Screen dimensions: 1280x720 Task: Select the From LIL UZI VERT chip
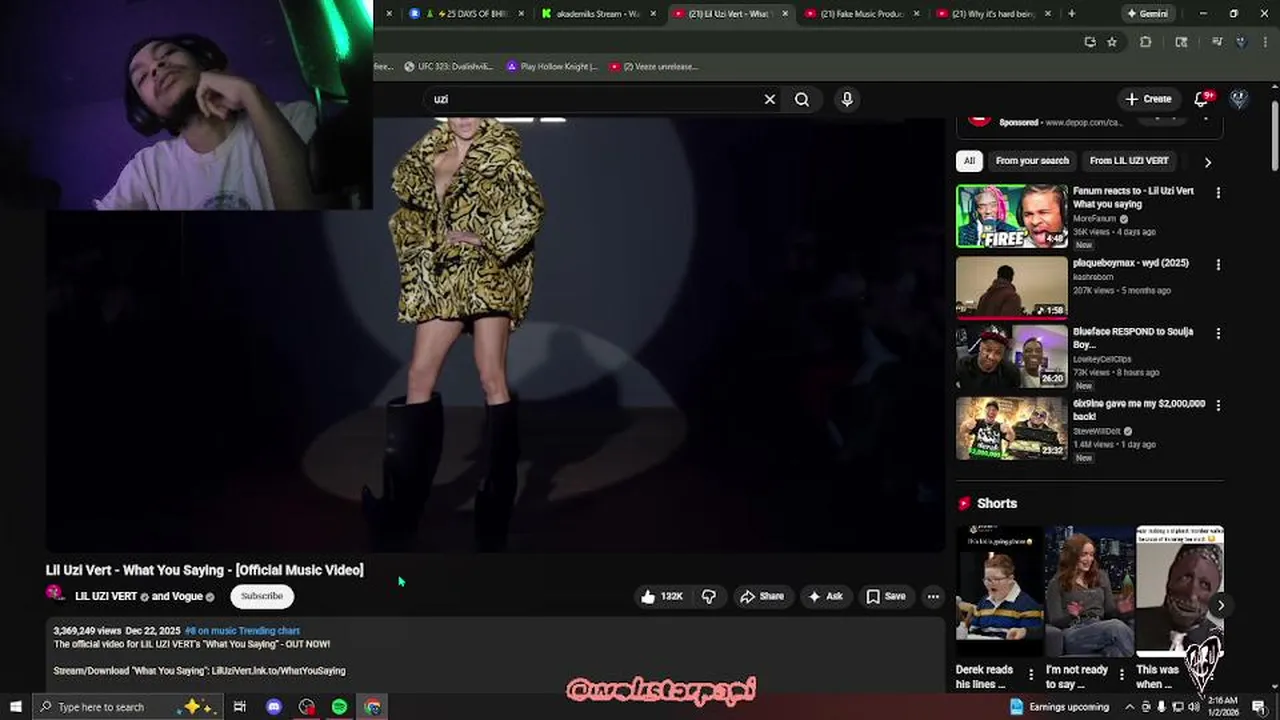click(1128, 161)
